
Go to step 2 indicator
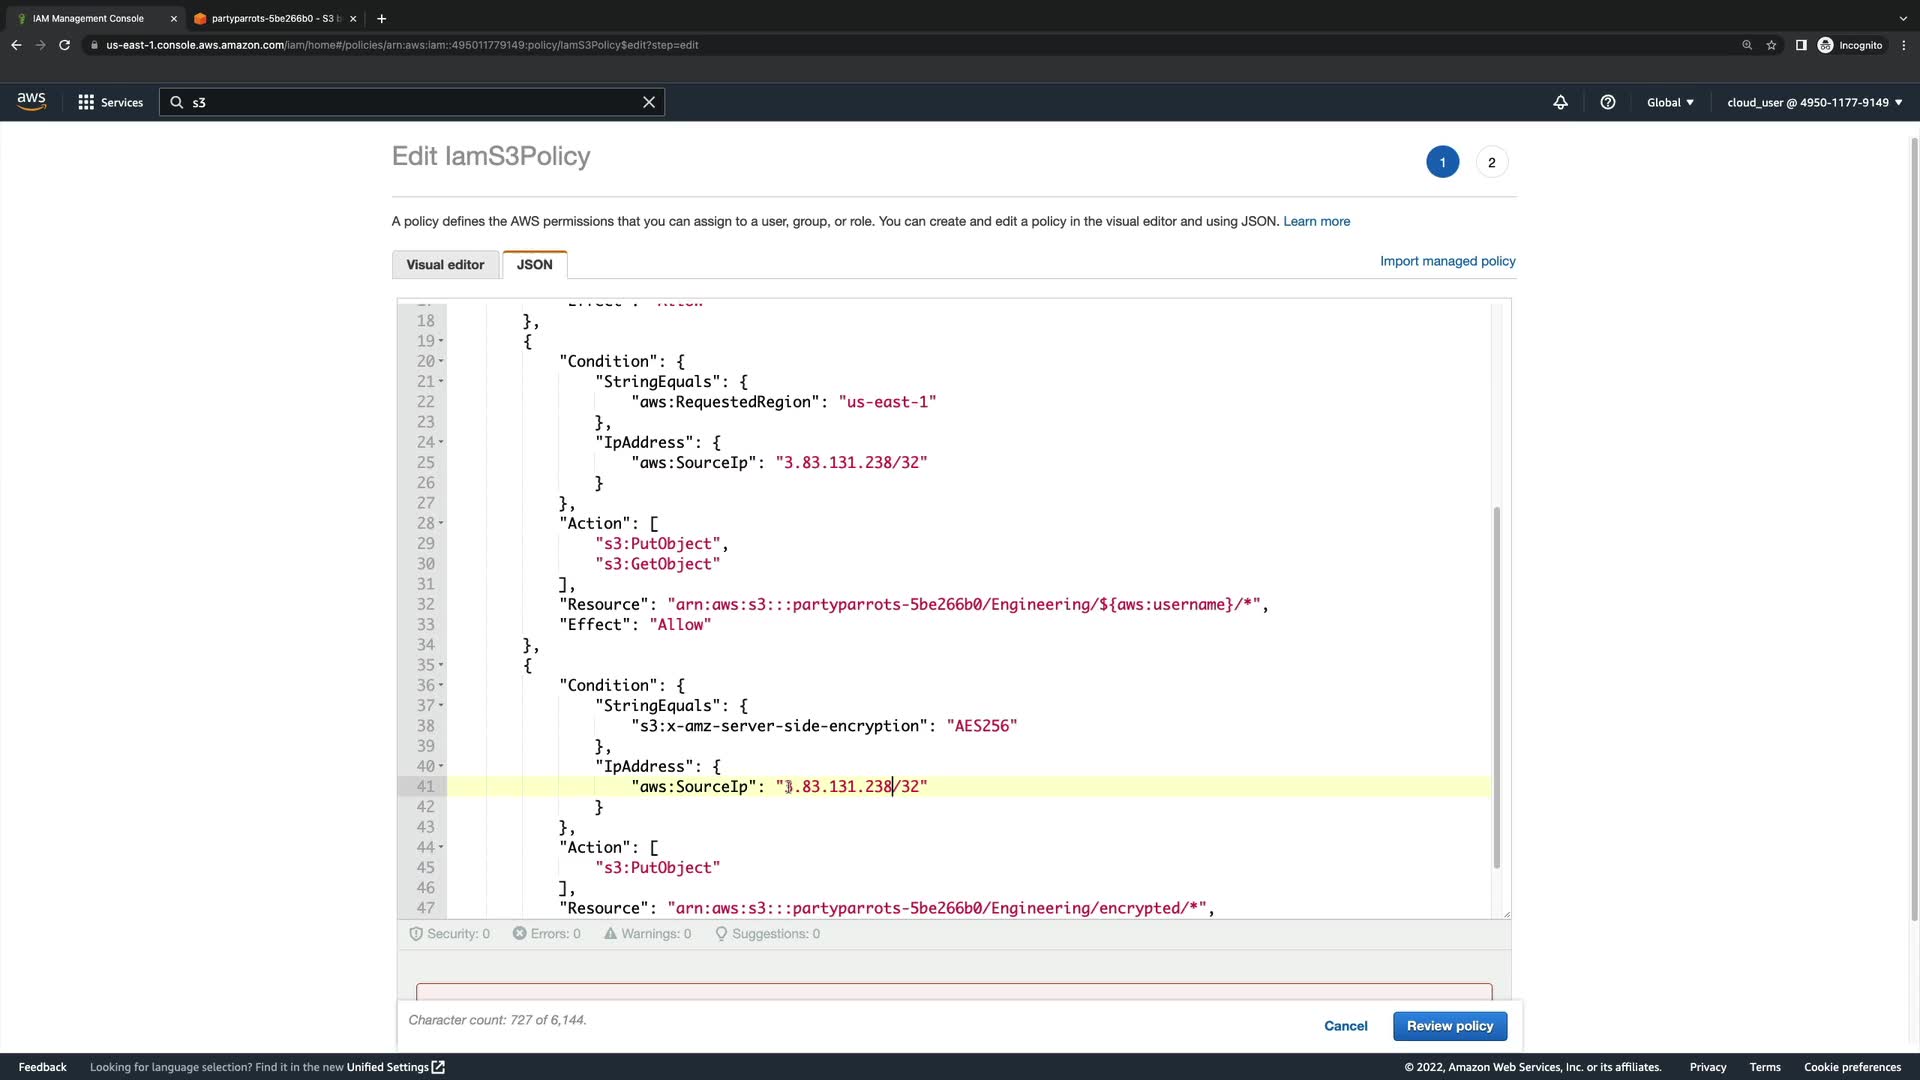pyautogui.click(x=1491, y=162)
